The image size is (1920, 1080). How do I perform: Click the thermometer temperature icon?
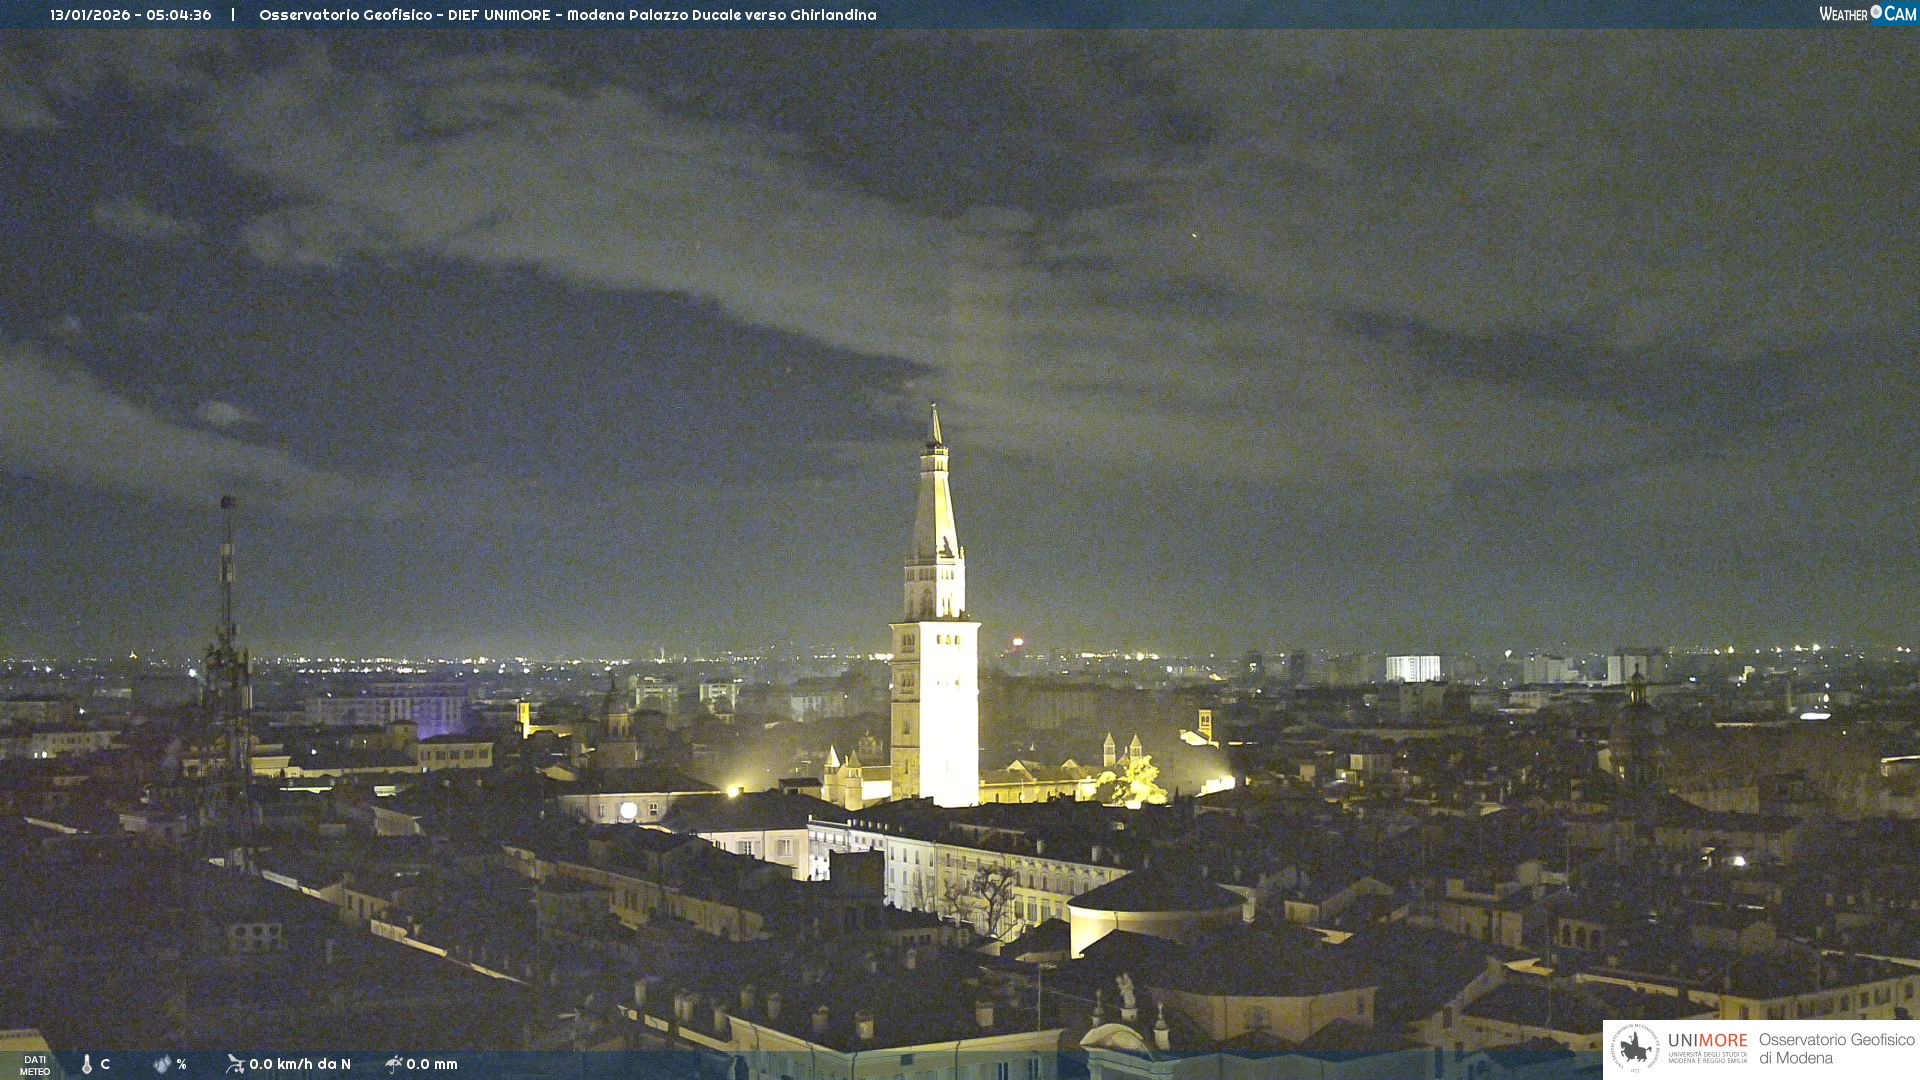point(87,1064)
